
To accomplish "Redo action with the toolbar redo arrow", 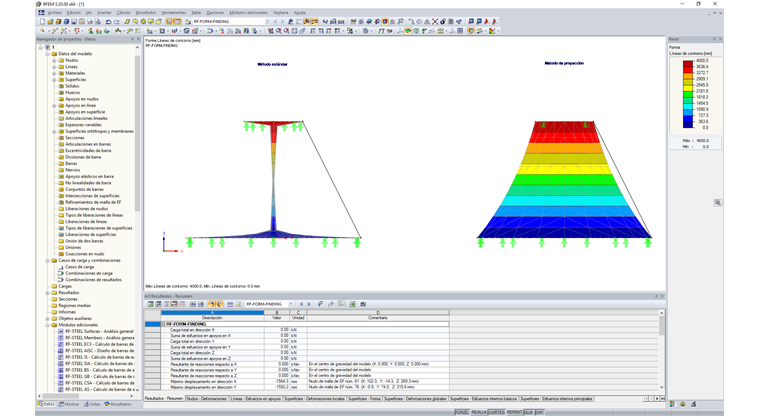I will pyautogui.click(x=116, y=21).
